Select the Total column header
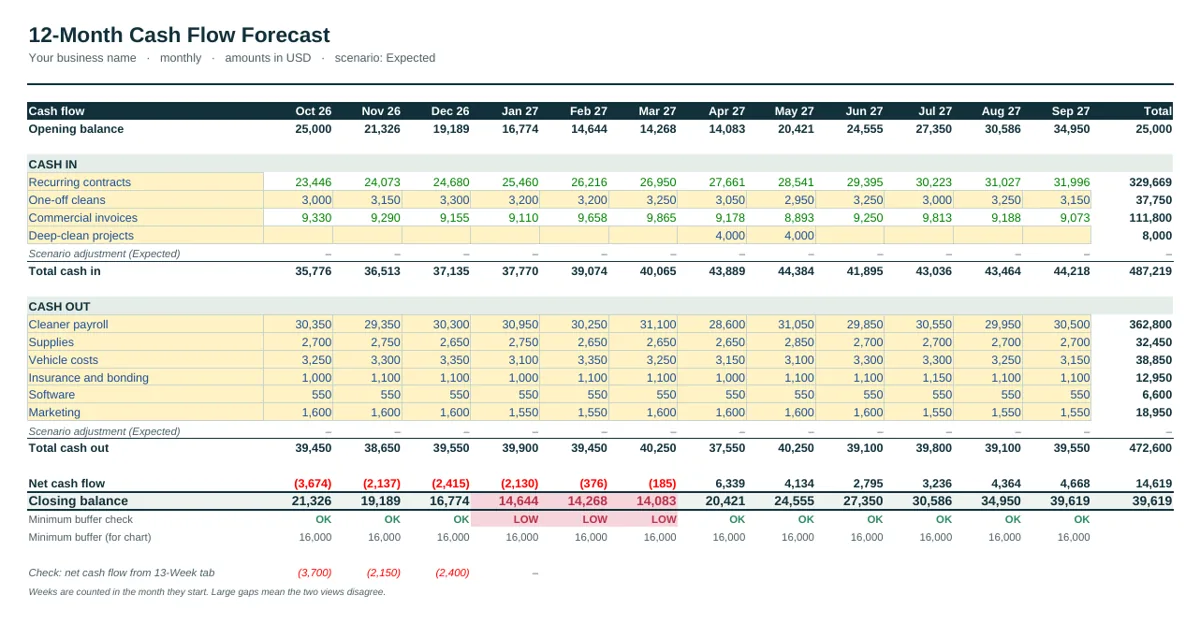This screenshot has width=1200, height=624. point(1157,111)
